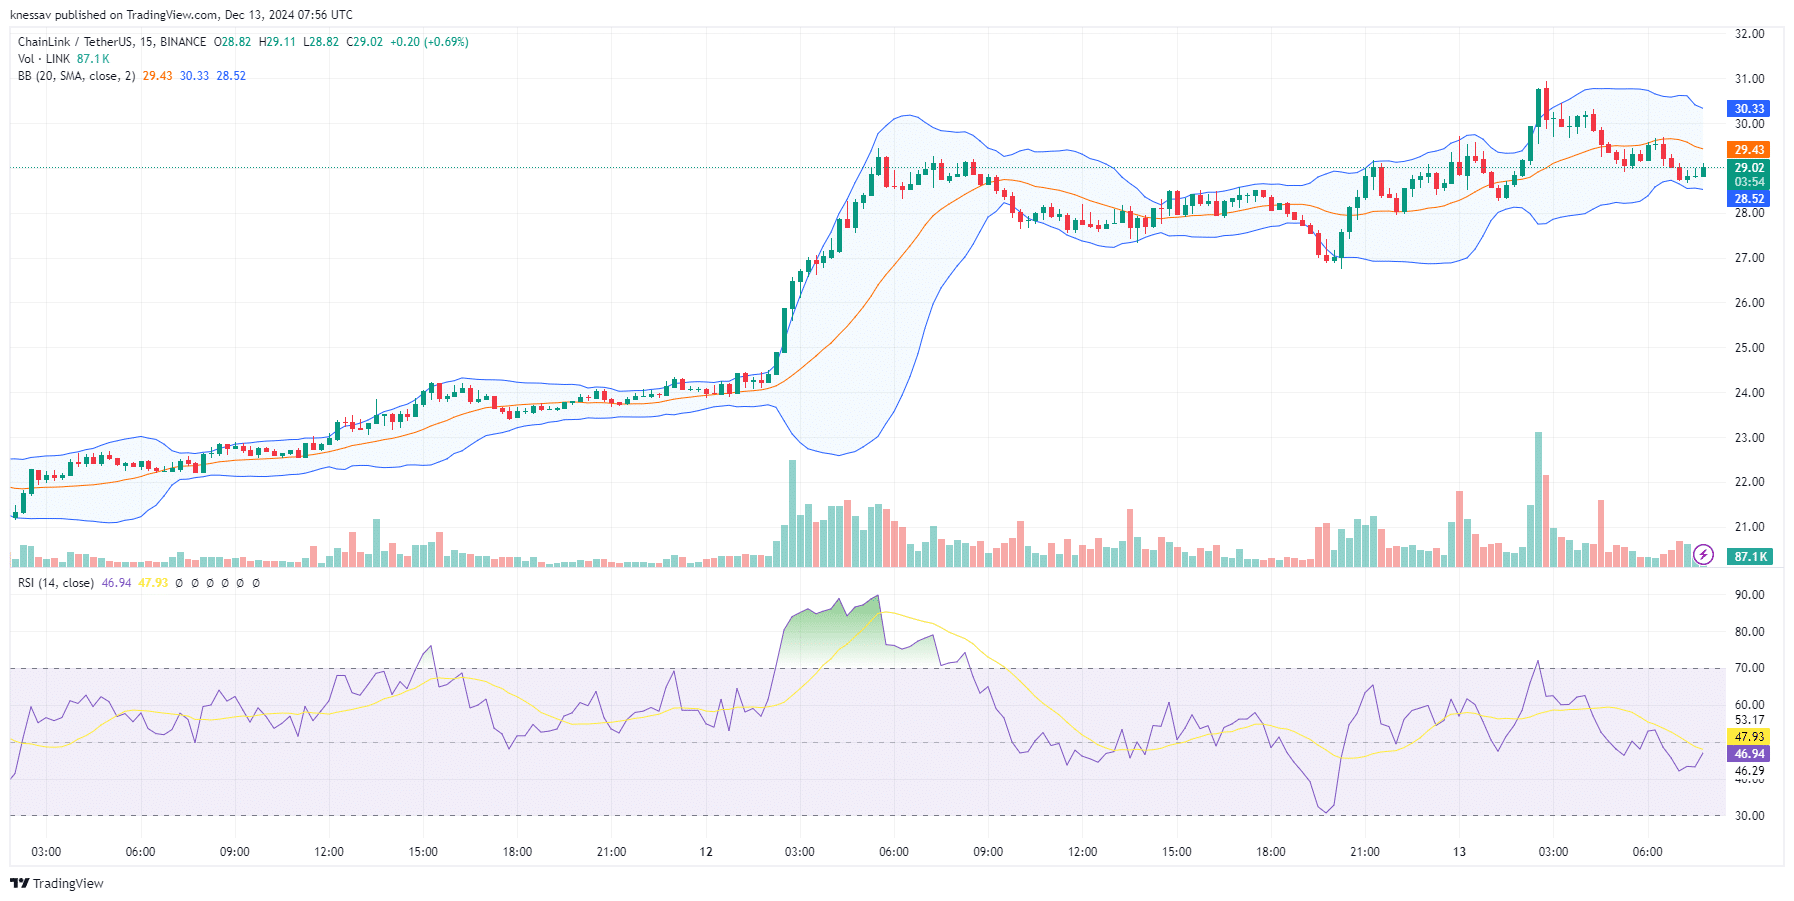Click the 46.29 value on RSI axis
The image size is (1794, 901).
[1749, 771]
